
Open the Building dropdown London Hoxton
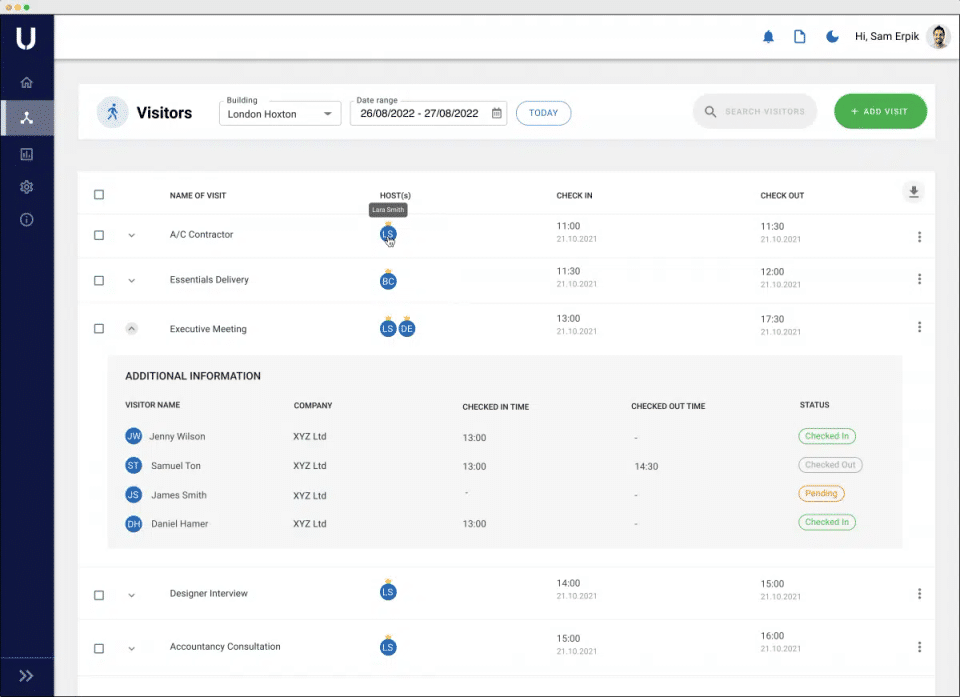[x=280, y=113]
